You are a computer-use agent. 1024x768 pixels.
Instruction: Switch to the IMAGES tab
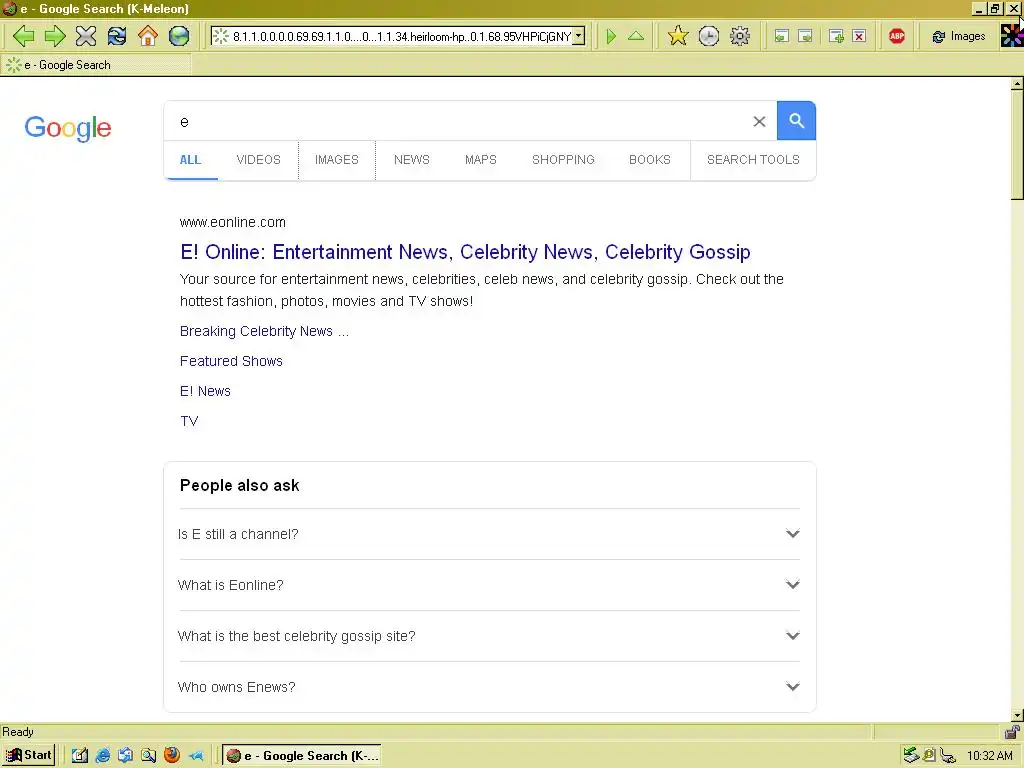(x=337, y=160)
